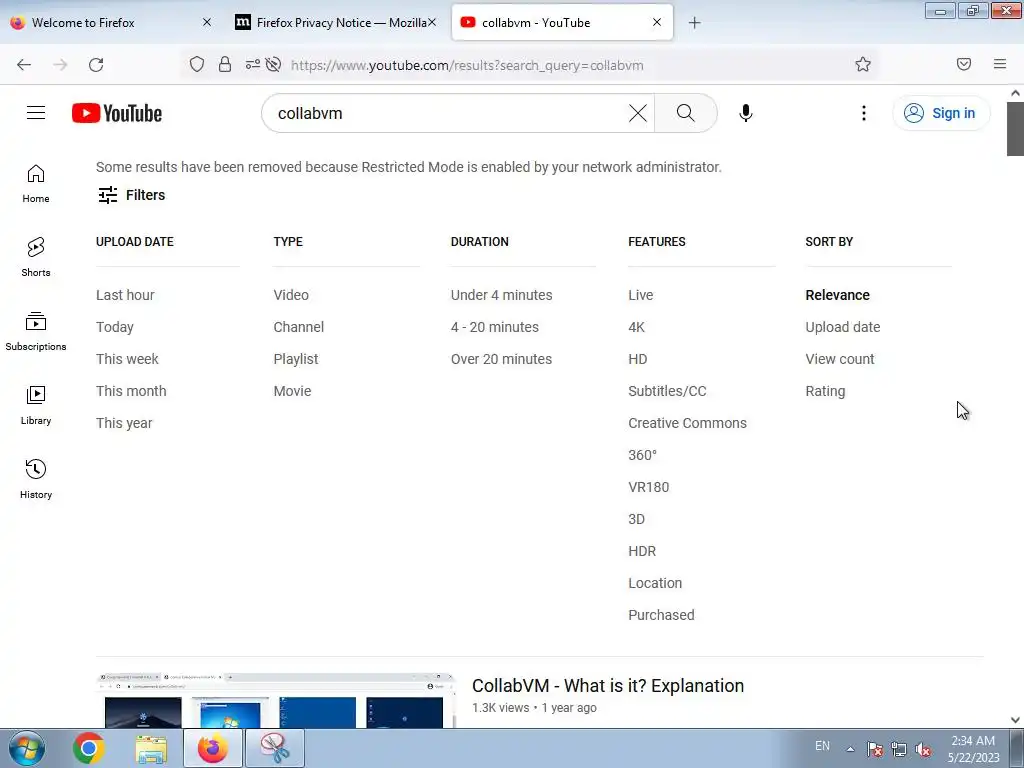Screen dimensions: 1024x768
Task: Enable the Creative Commons filter
Action: [688, 423]
